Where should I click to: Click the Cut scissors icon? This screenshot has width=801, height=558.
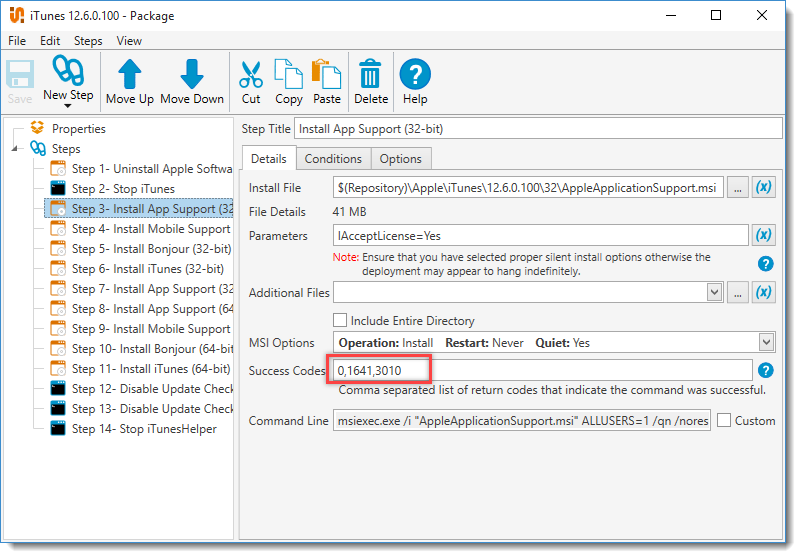251,74
